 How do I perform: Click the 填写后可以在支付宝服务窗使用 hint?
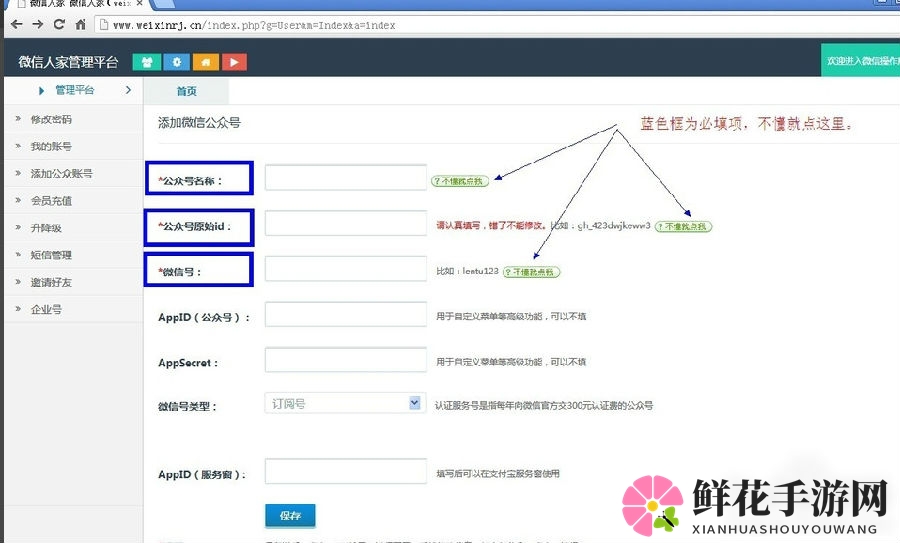pos(498,474)
